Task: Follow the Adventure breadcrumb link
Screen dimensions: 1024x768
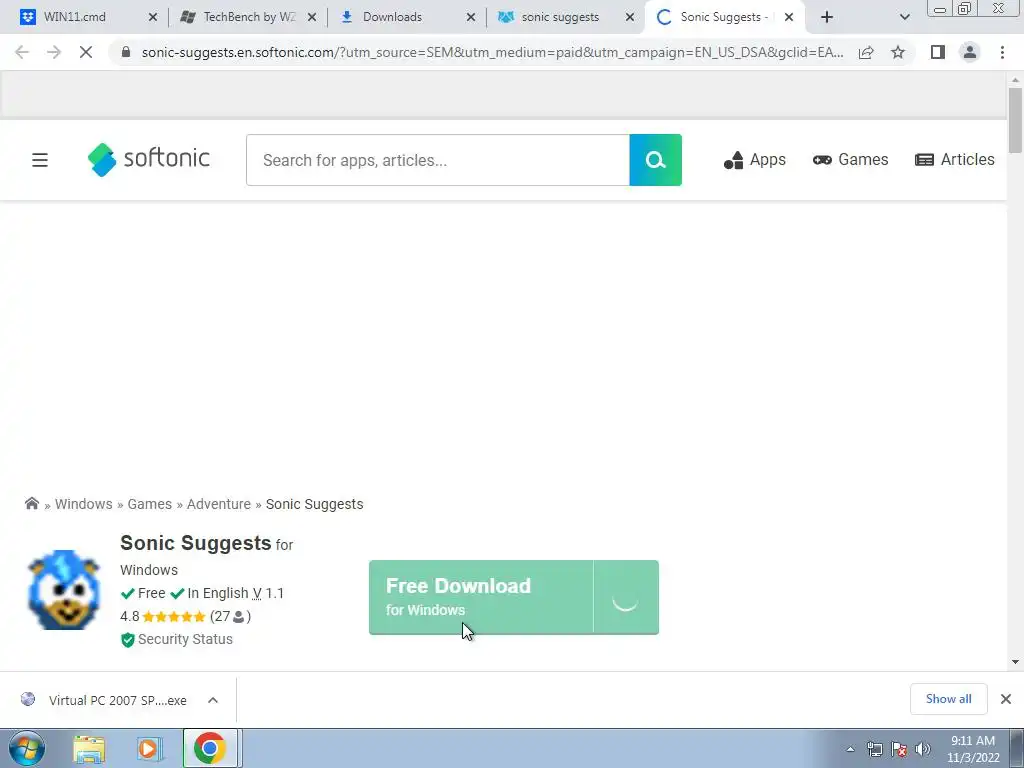Action: (x=219, y=504)
